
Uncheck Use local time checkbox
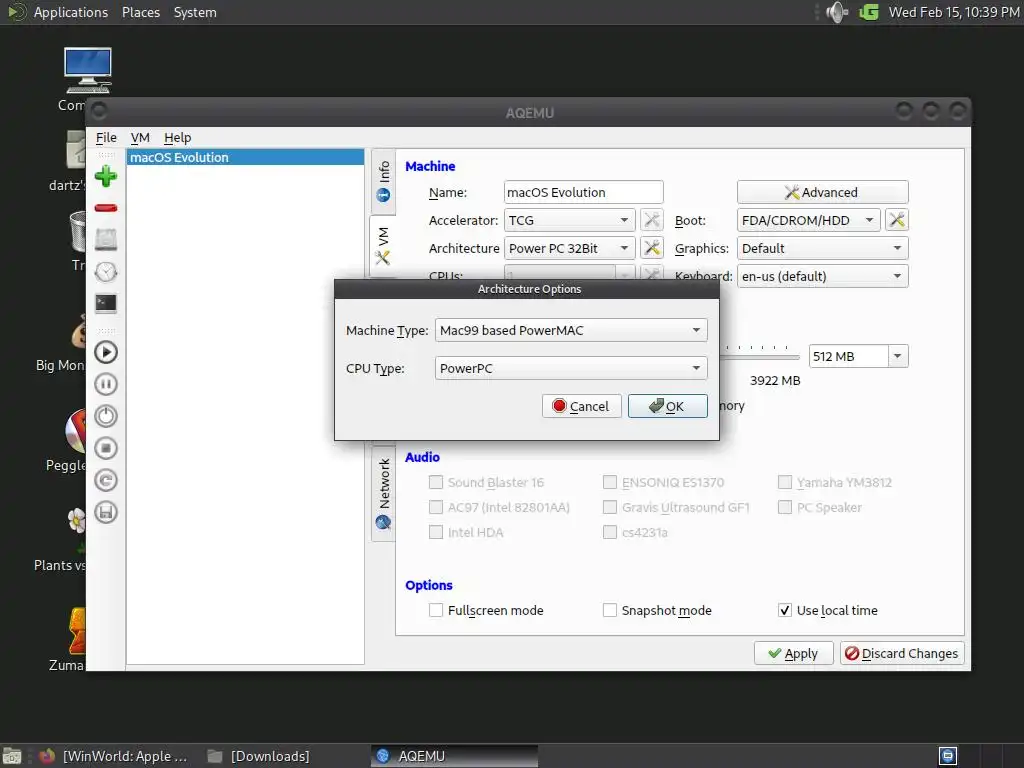[x=785, y=611]
